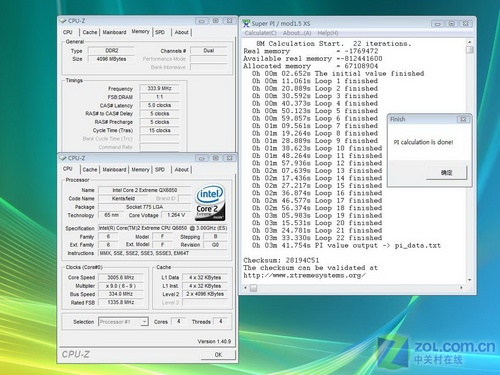This screenshot has height=375, width=500.
Task: Click Super PI horizontal scrollbar thumb
Action: click(x=254, y=288)
